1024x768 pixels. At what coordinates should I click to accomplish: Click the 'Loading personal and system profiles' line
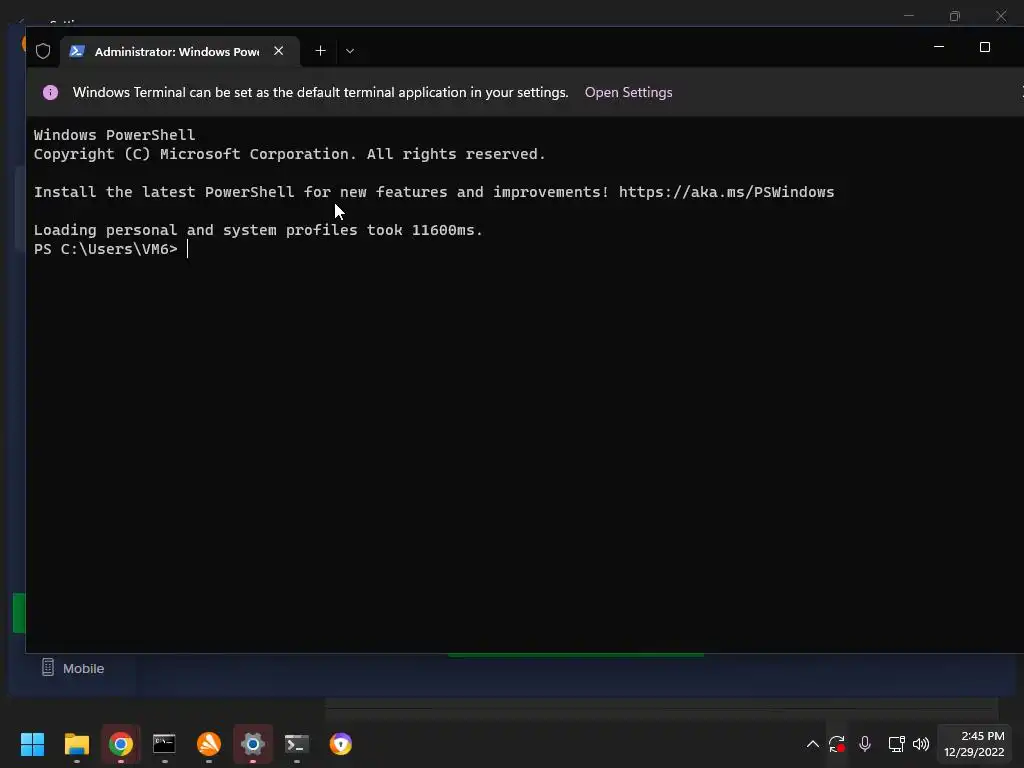[258, 230]
